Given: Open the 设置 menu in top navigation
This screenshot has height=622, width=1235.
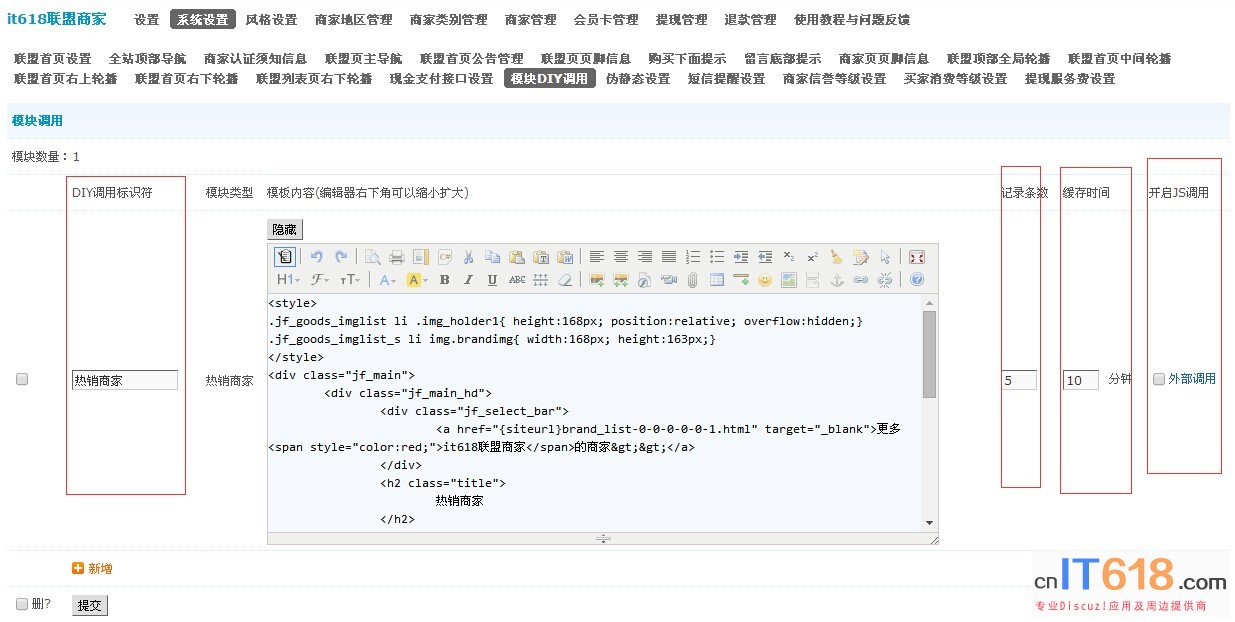Looking at the screenshot, I should click(x=147, y=19).
